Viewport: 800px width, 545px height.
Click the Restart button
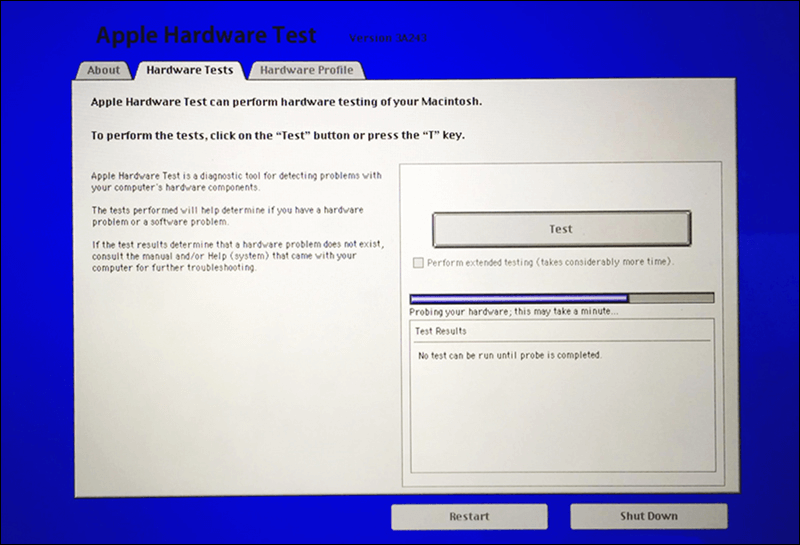[469, 516]
